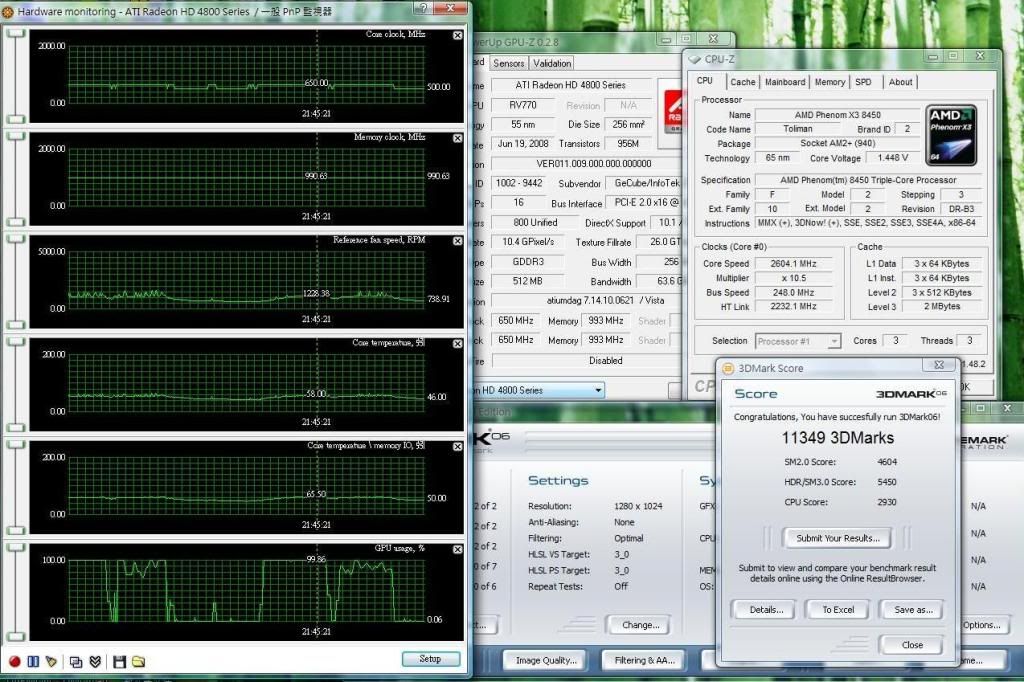Click the top slider handle beside Reference fan speed graph
1024x682 pixels.
point(15,238)
